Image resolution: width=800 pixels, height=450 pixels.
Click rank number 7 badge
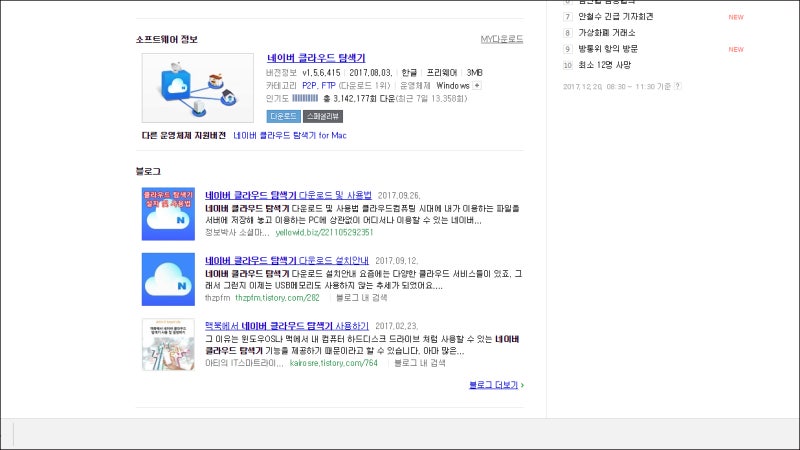click(567, 17)
